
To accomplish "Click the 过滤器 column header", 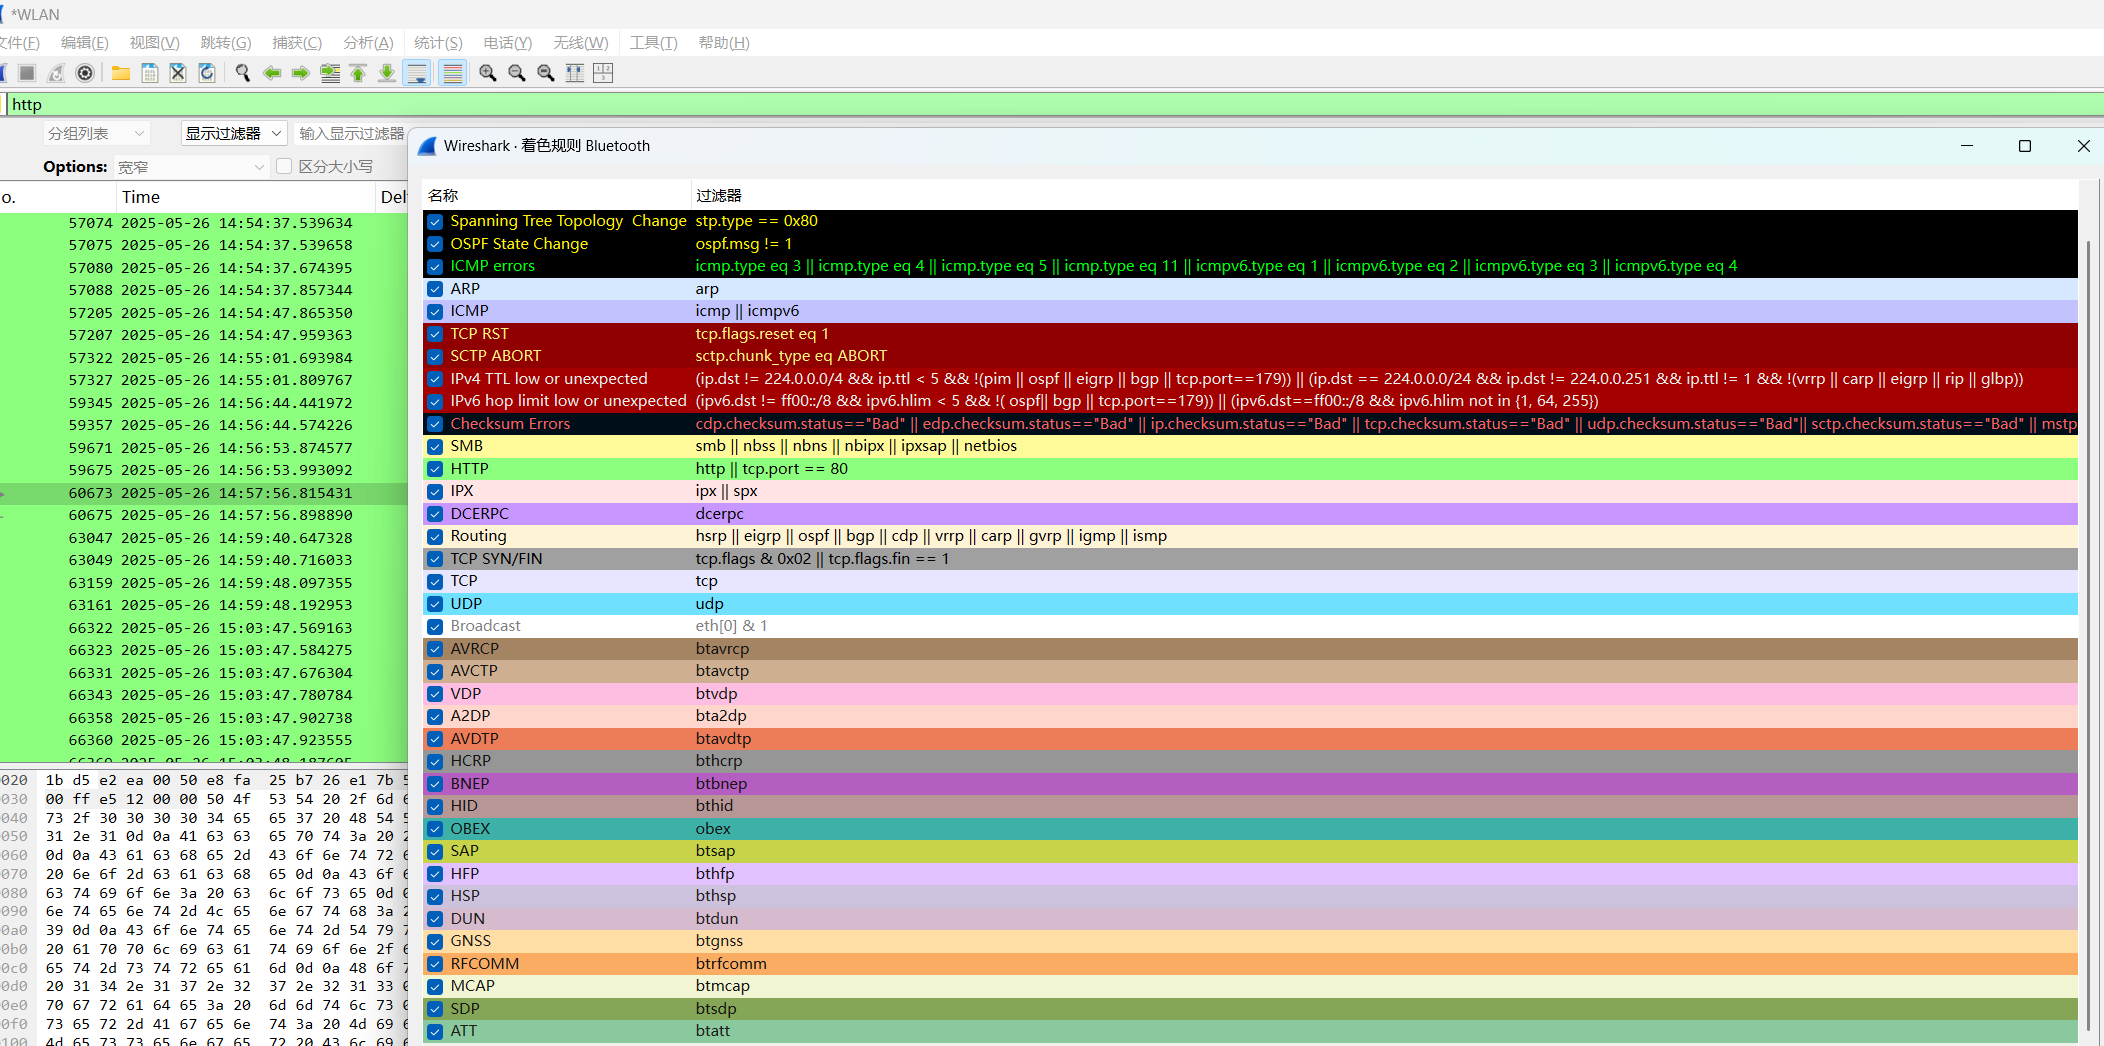I will click(x=1384, y=195).
